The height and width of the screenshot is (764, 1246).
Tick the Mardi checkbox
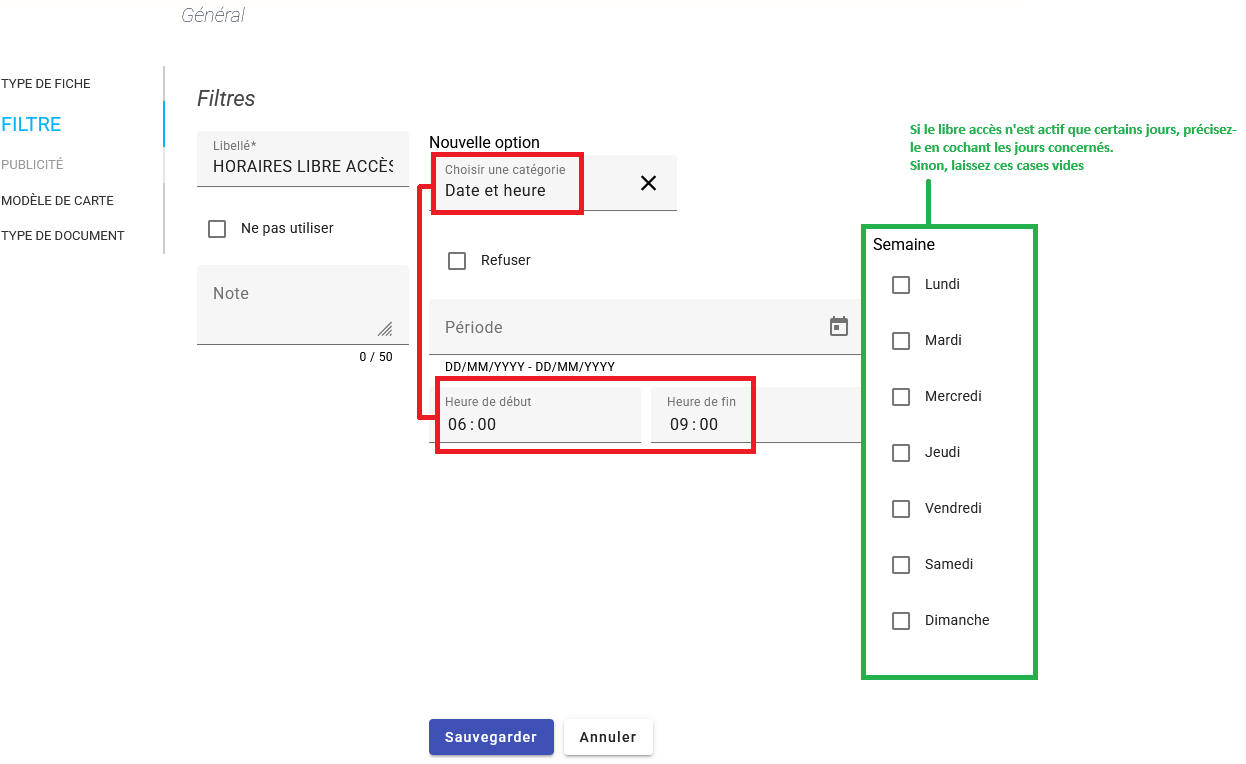pos(901,341)
